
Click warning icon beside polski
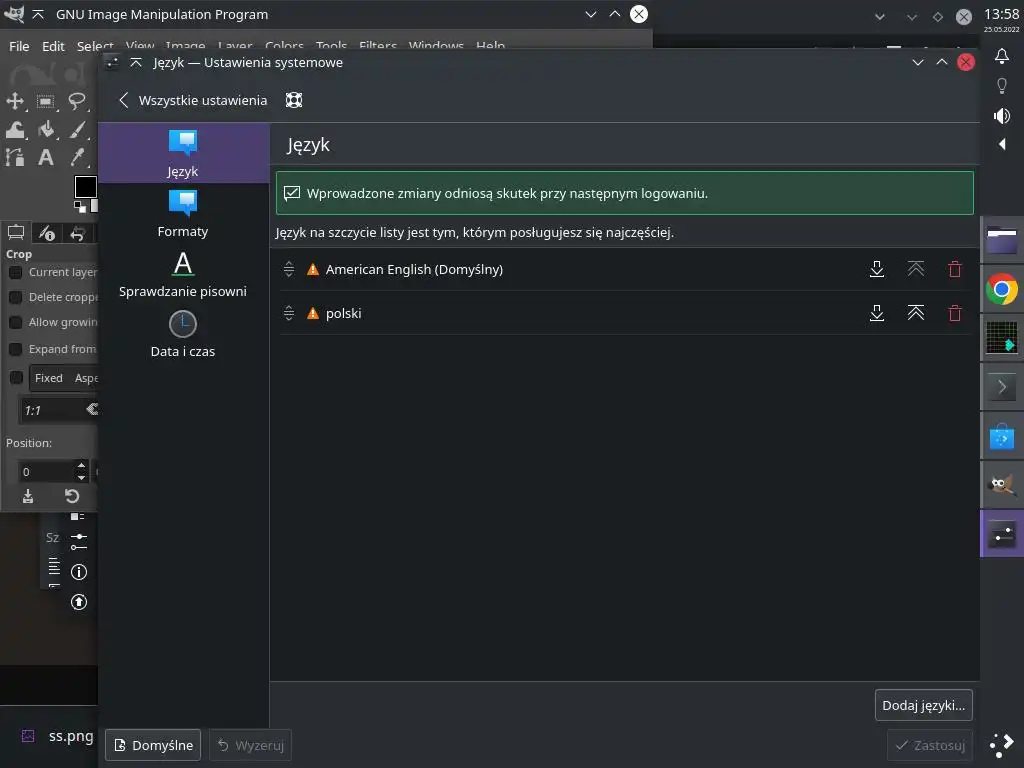tap(313, 313)
